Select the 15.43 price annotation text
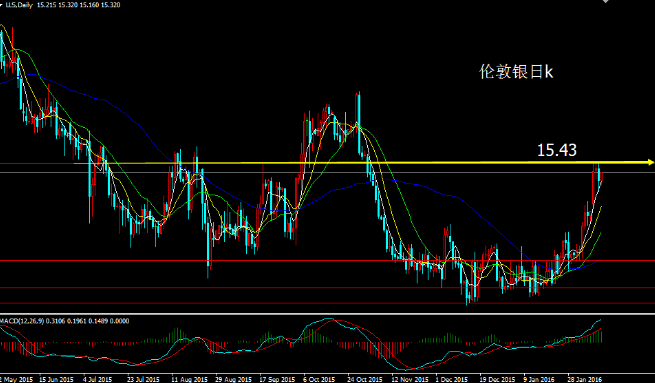 point(556,150)
